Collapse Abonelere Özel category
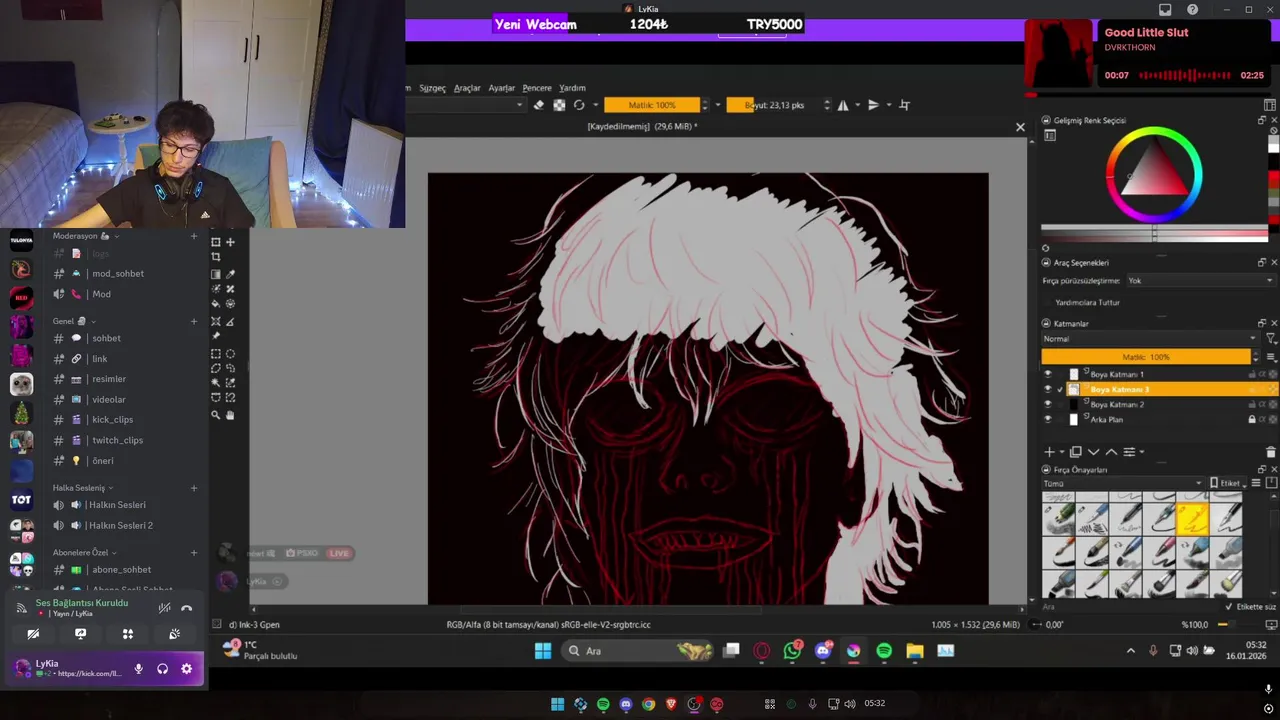This screenshot has height=720, width=1280. coord(84,552)
